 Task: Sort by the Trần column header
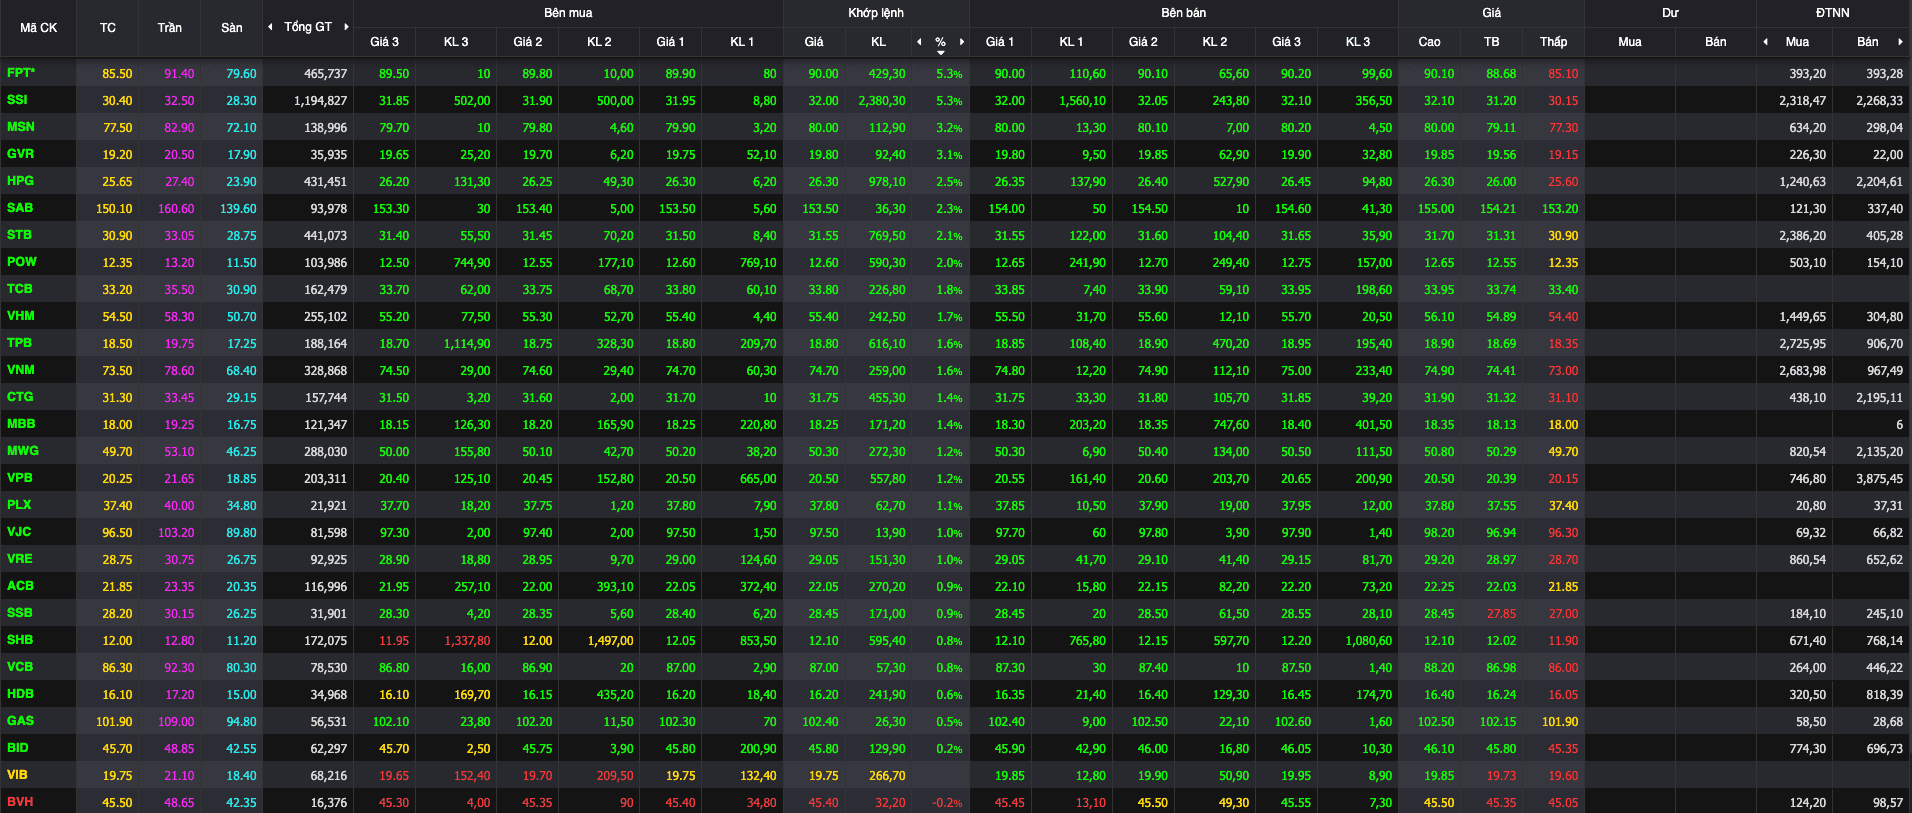[x=170, y=28]
